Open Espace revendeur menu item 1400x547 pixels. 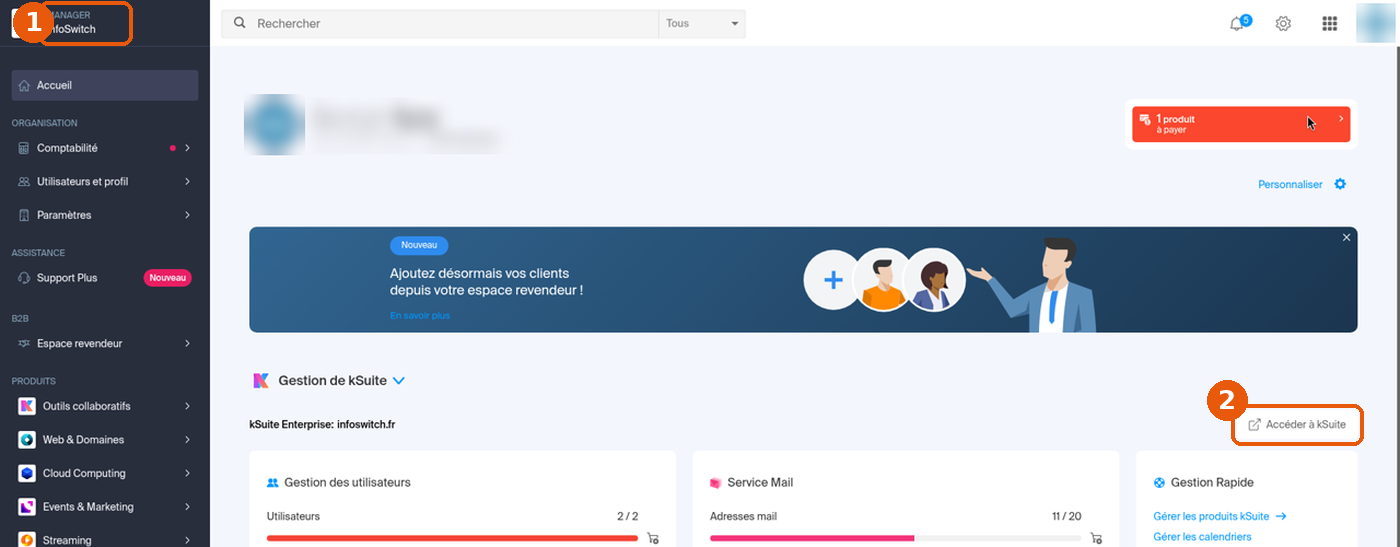(105, 344)
